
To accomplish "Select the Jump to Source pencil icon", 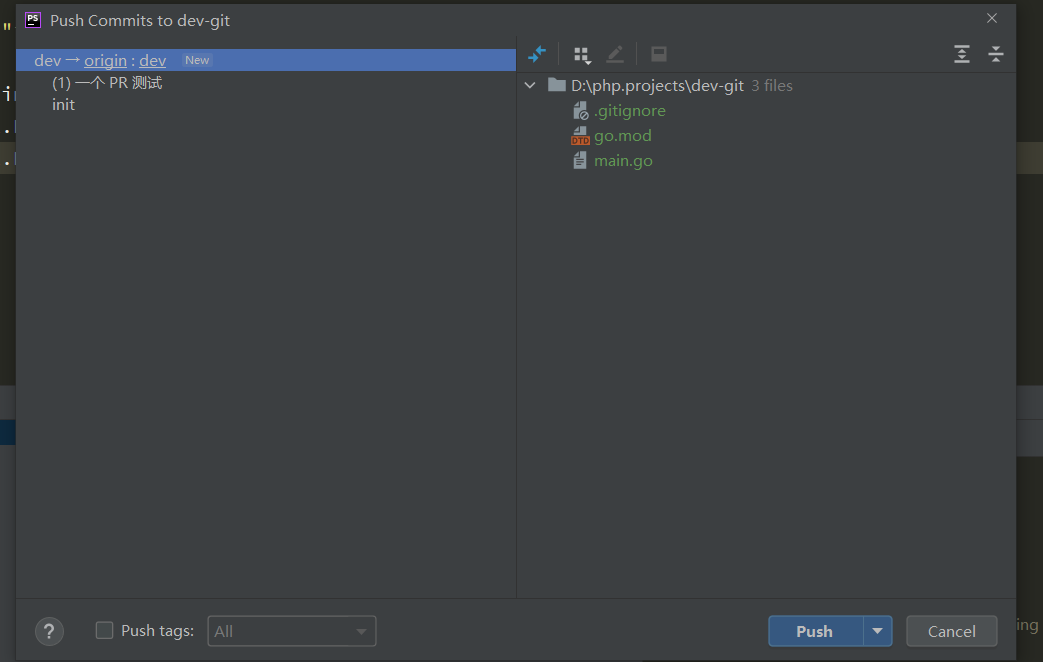I will [614, 54].
